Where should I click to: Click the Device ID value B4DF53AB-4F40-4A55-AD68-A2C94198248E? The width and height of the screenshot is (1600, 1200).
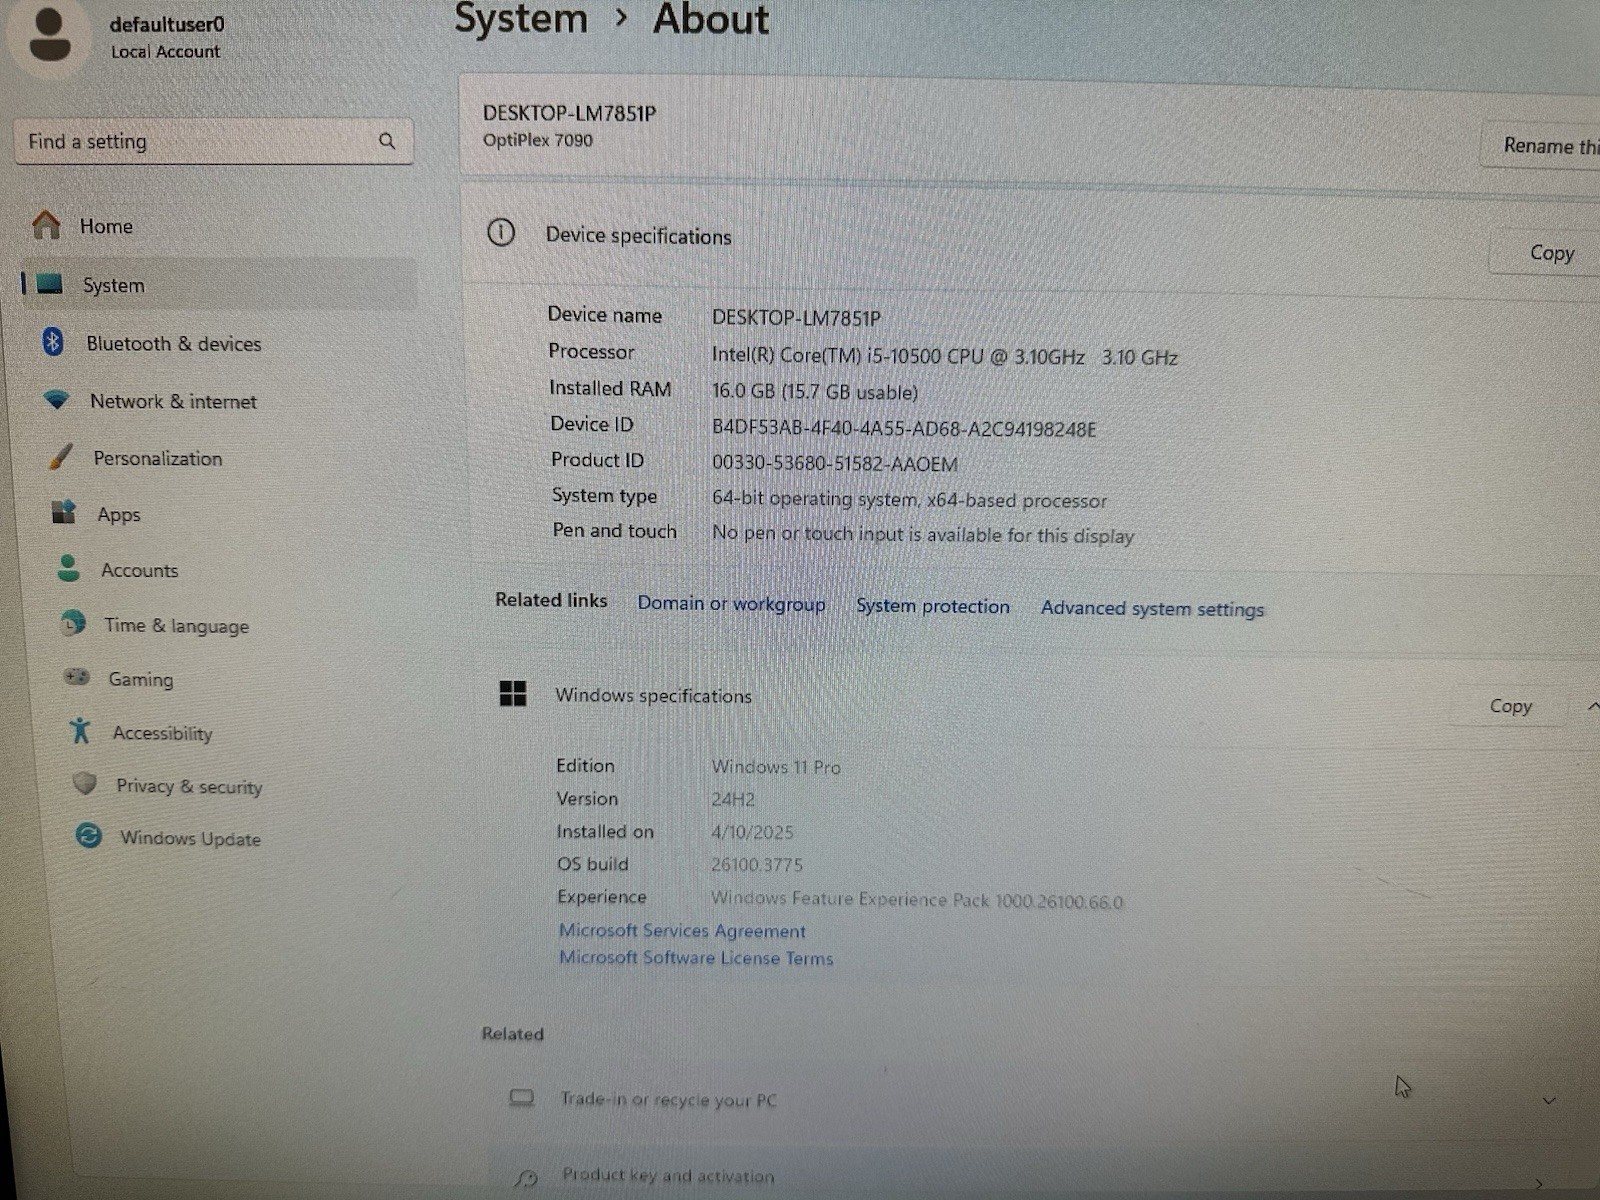click(904, 429)
